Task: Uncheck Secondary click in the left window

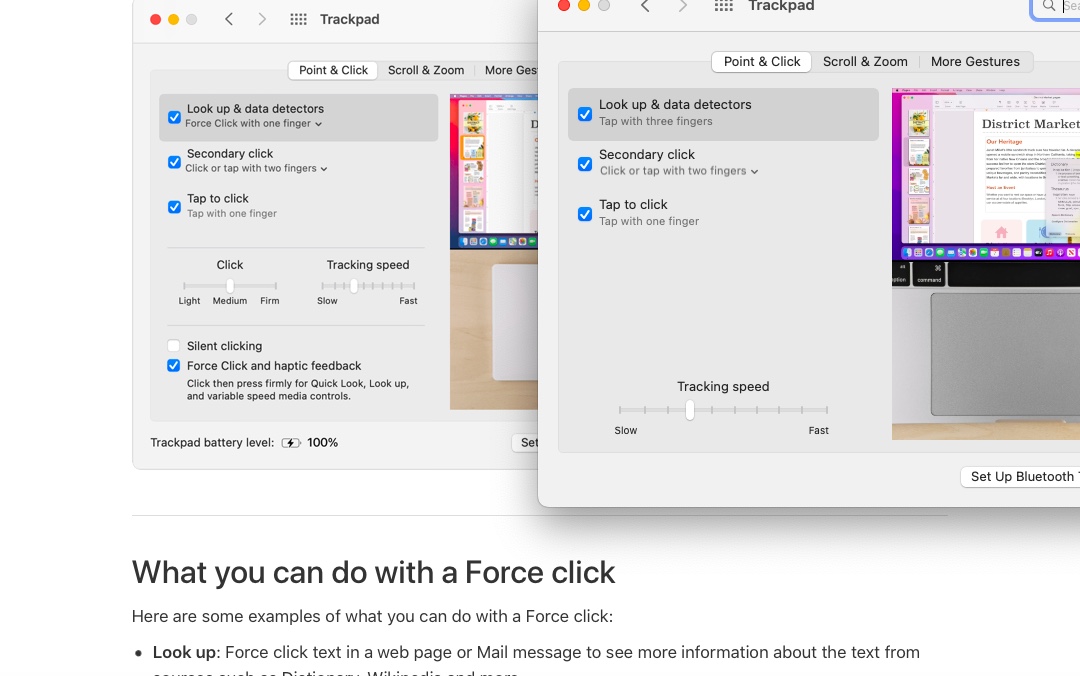Action: [174, 162]
